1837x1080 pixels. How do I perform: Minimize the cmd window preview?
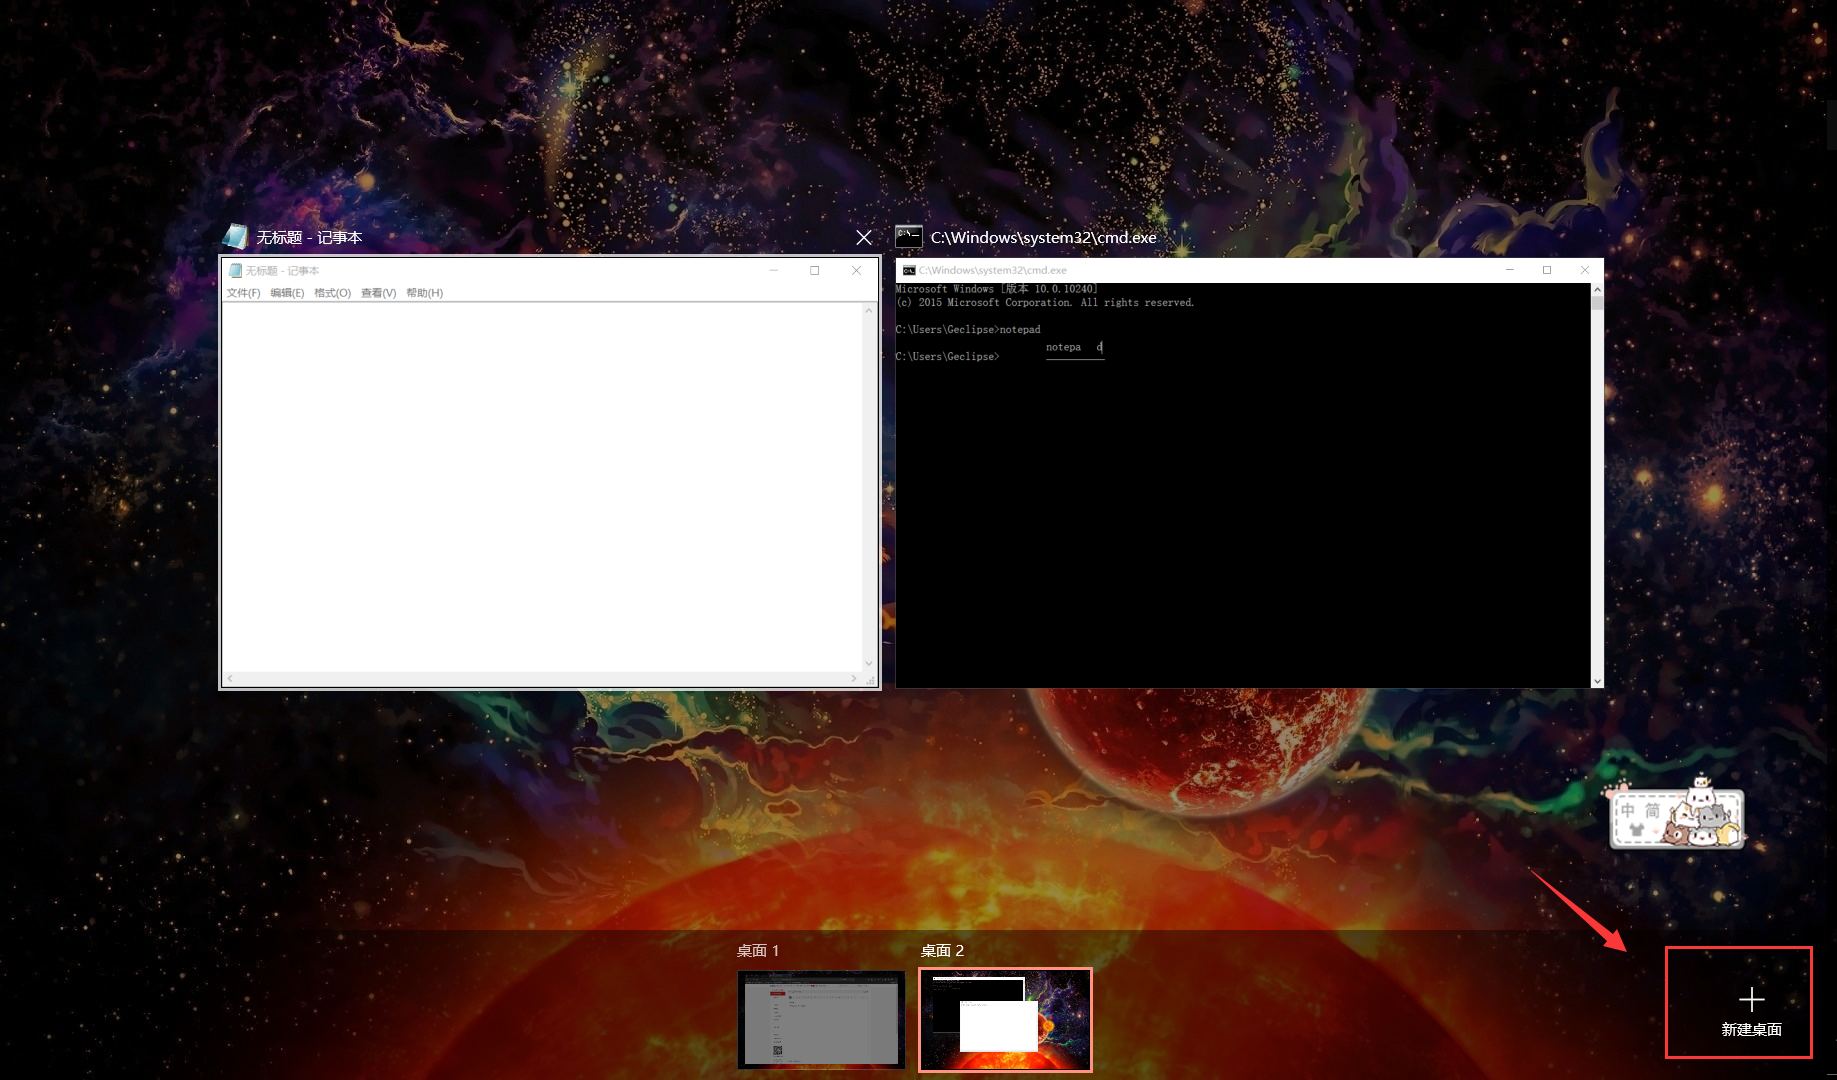coord(1510,270)
